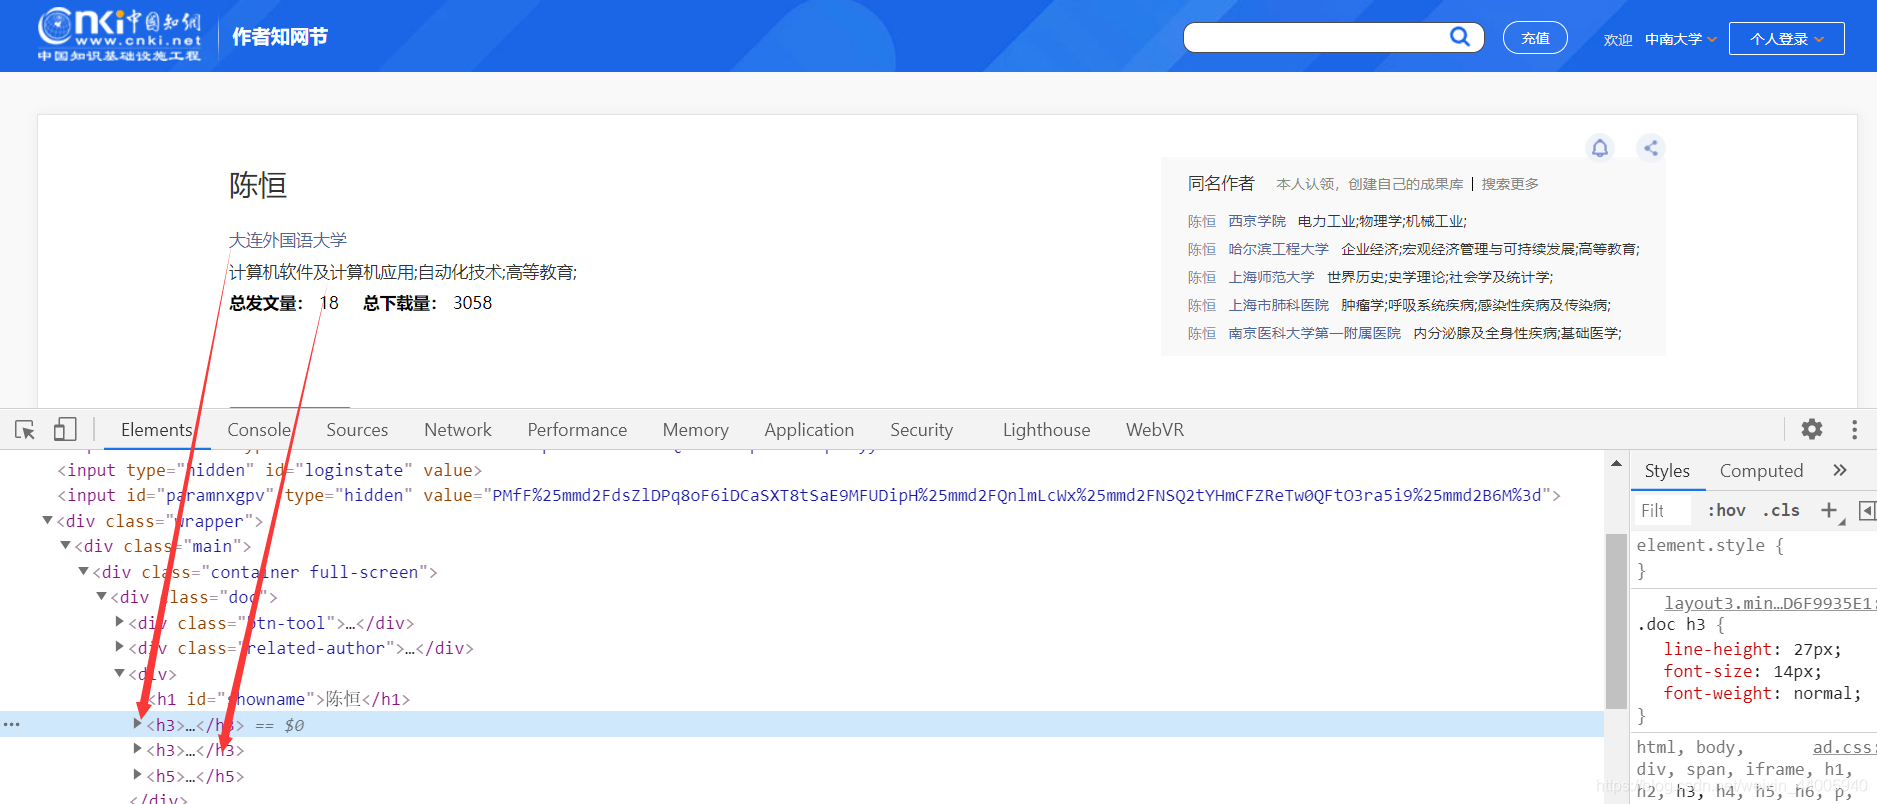Screen dimensions: 1877x804
Task: Expand the btn-tool div node
Action: click(120, 622)
